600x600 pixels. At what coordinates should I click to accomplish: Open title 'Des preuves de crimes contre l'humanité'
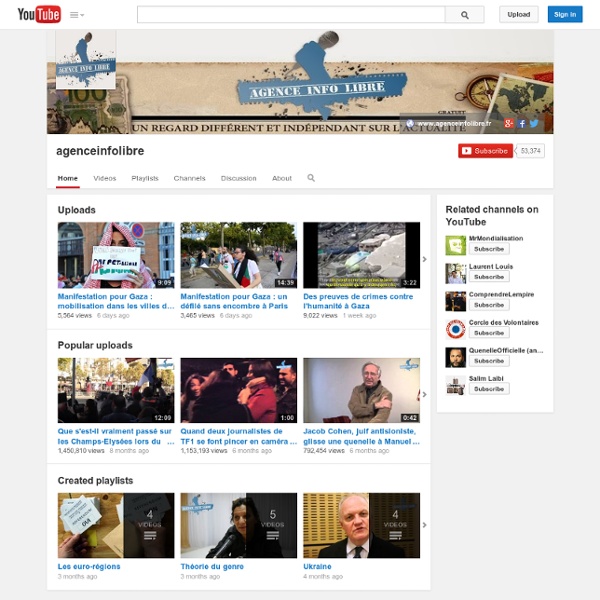coord(358,301)
